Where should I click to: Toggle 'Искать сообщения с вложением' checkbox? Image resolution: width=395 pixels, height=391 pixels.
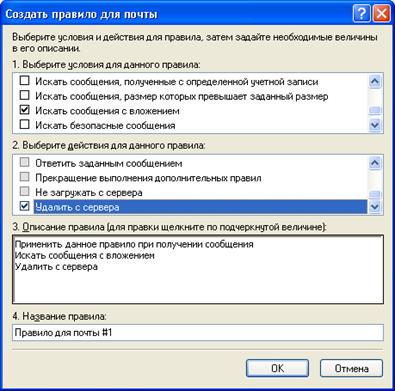click(x=25, y=110)
